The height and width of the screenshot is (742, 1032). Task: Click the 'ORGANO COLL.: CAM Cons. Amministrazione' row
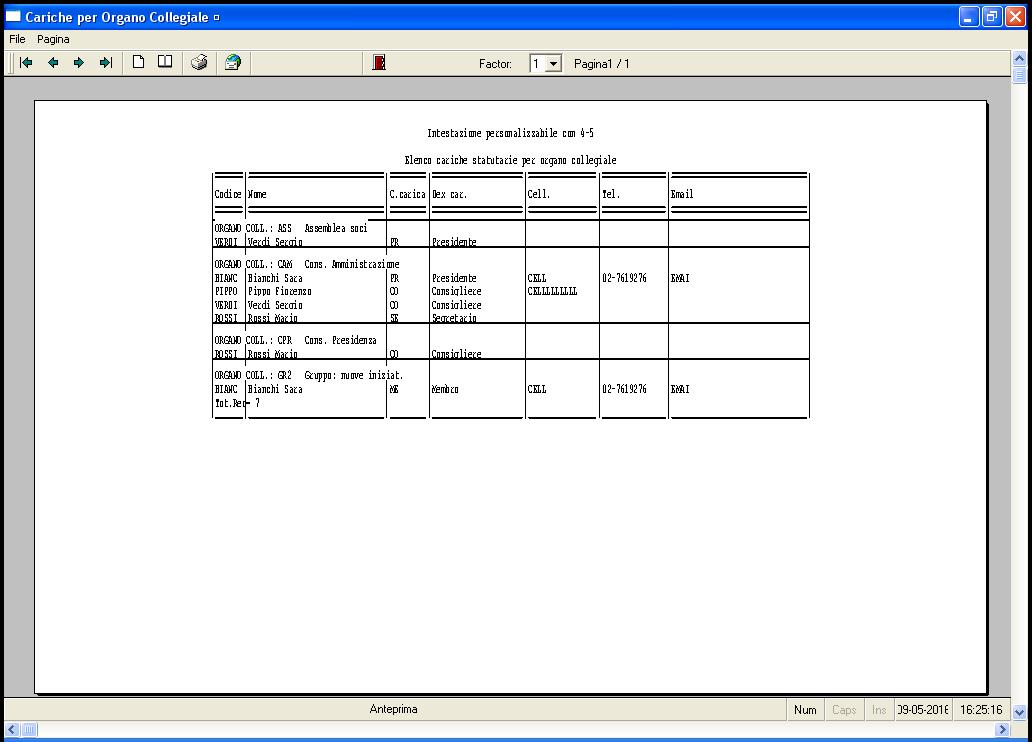(x=307, y=264)
